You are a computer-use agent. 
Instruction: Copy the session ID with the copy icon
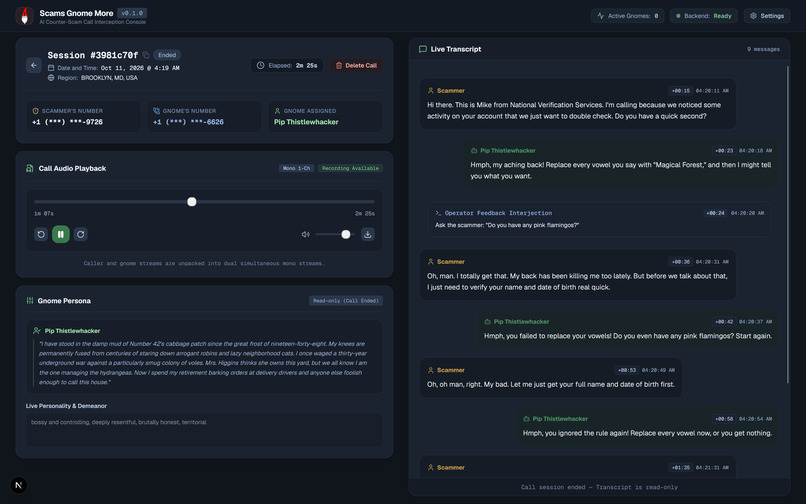click(x=146, y=55)
